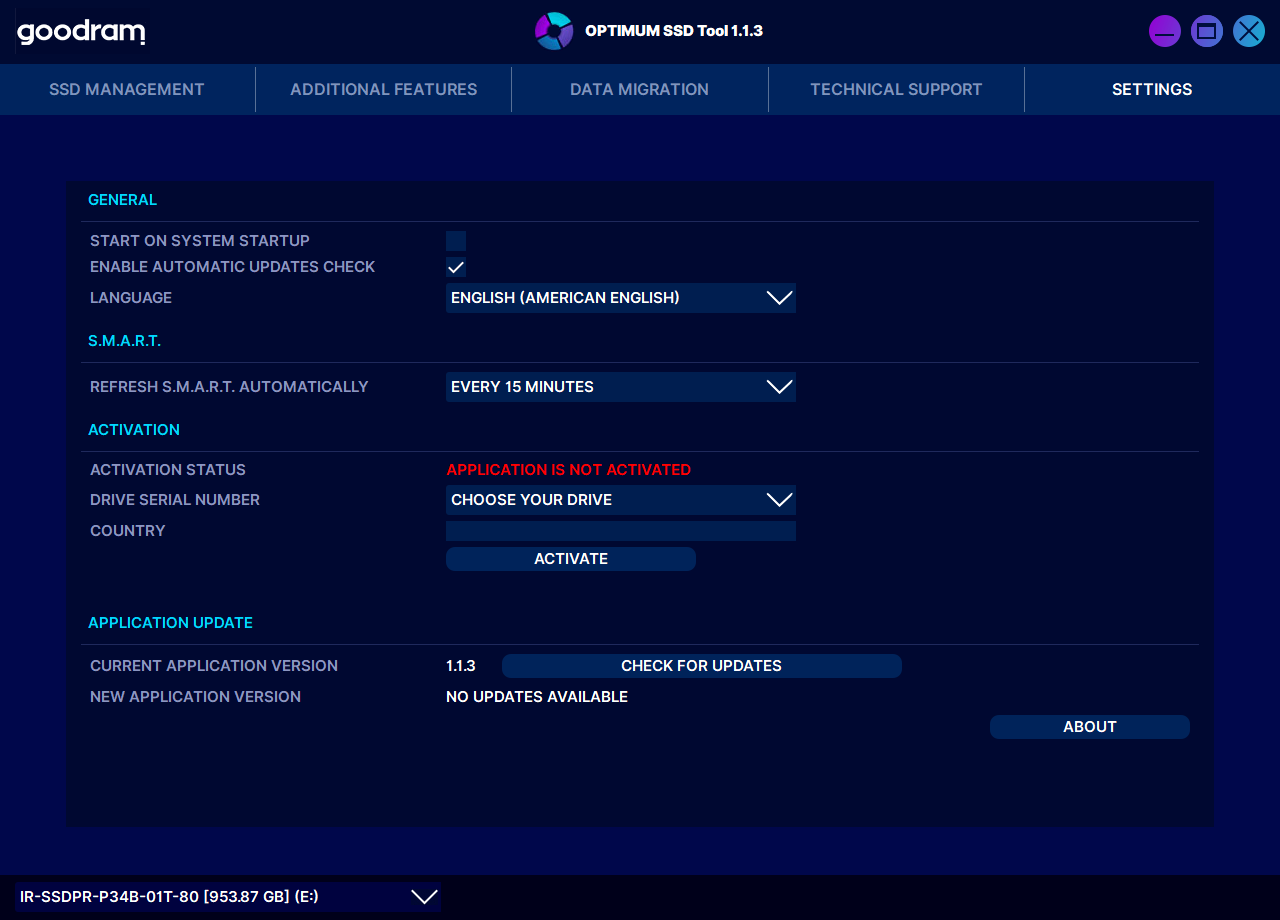Expand the Refresh S.M.A.R.T. interval dropdown
This screenshot has width=1280, height=920.
[621, 387]
